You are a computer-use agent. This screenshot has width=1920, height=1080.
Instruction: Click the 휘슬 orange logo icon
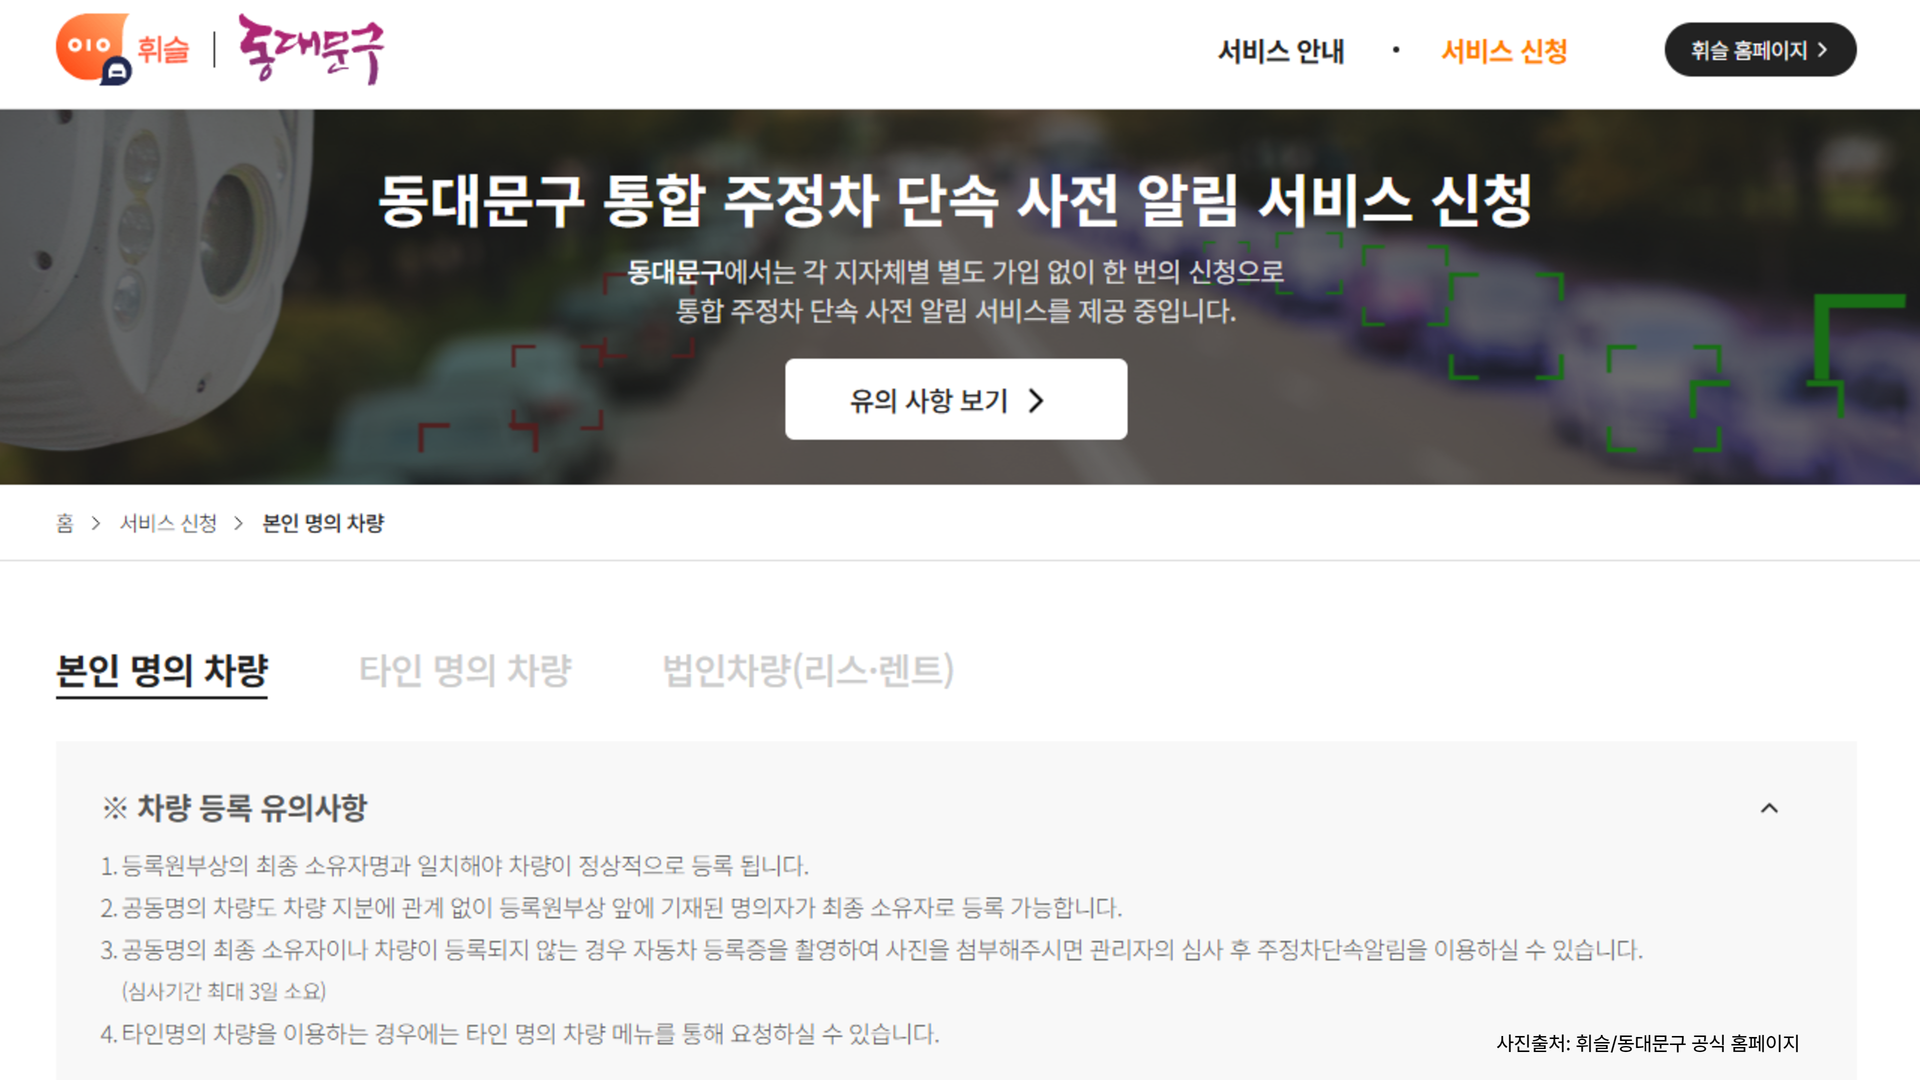click(x=94, y=48)
